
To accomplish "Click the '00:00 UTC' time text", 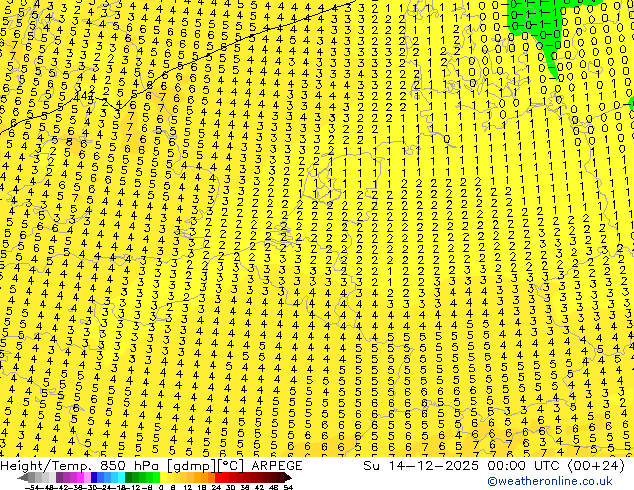I will [523, 466].
